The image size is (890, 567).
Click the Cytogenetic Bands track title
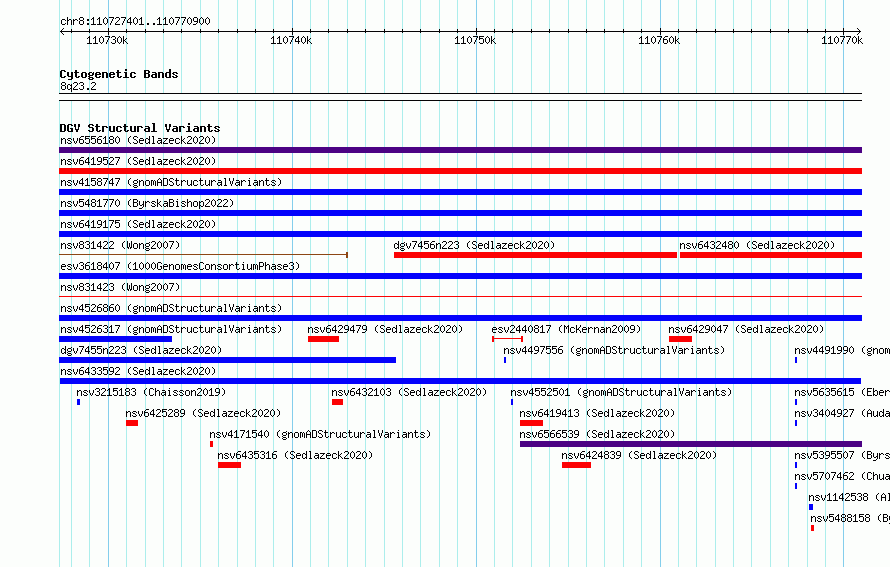point(119,74)
